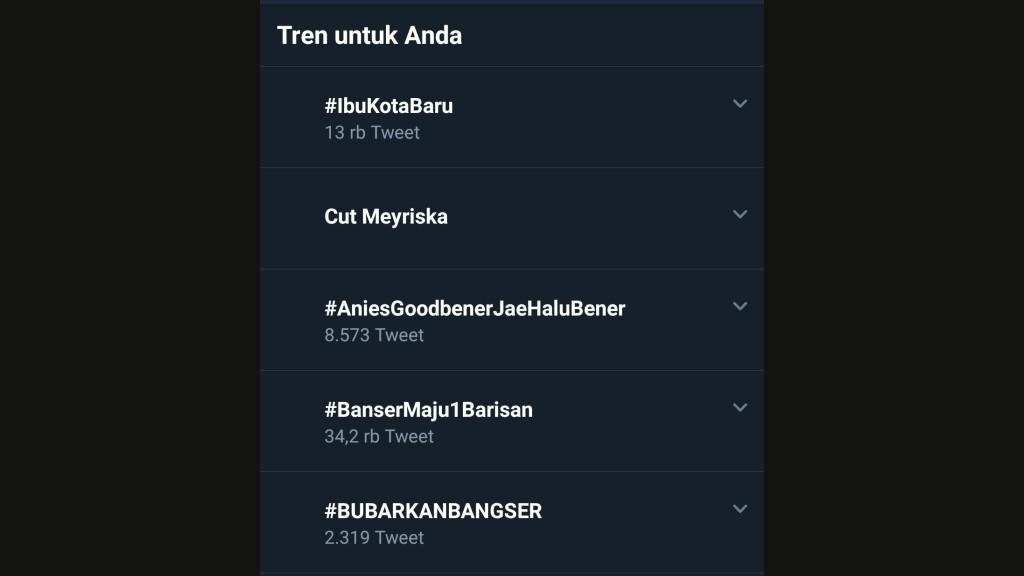Open the #BUBARKANBANGSER hashtag
The image size is (1024, 576).
[434, 510]
